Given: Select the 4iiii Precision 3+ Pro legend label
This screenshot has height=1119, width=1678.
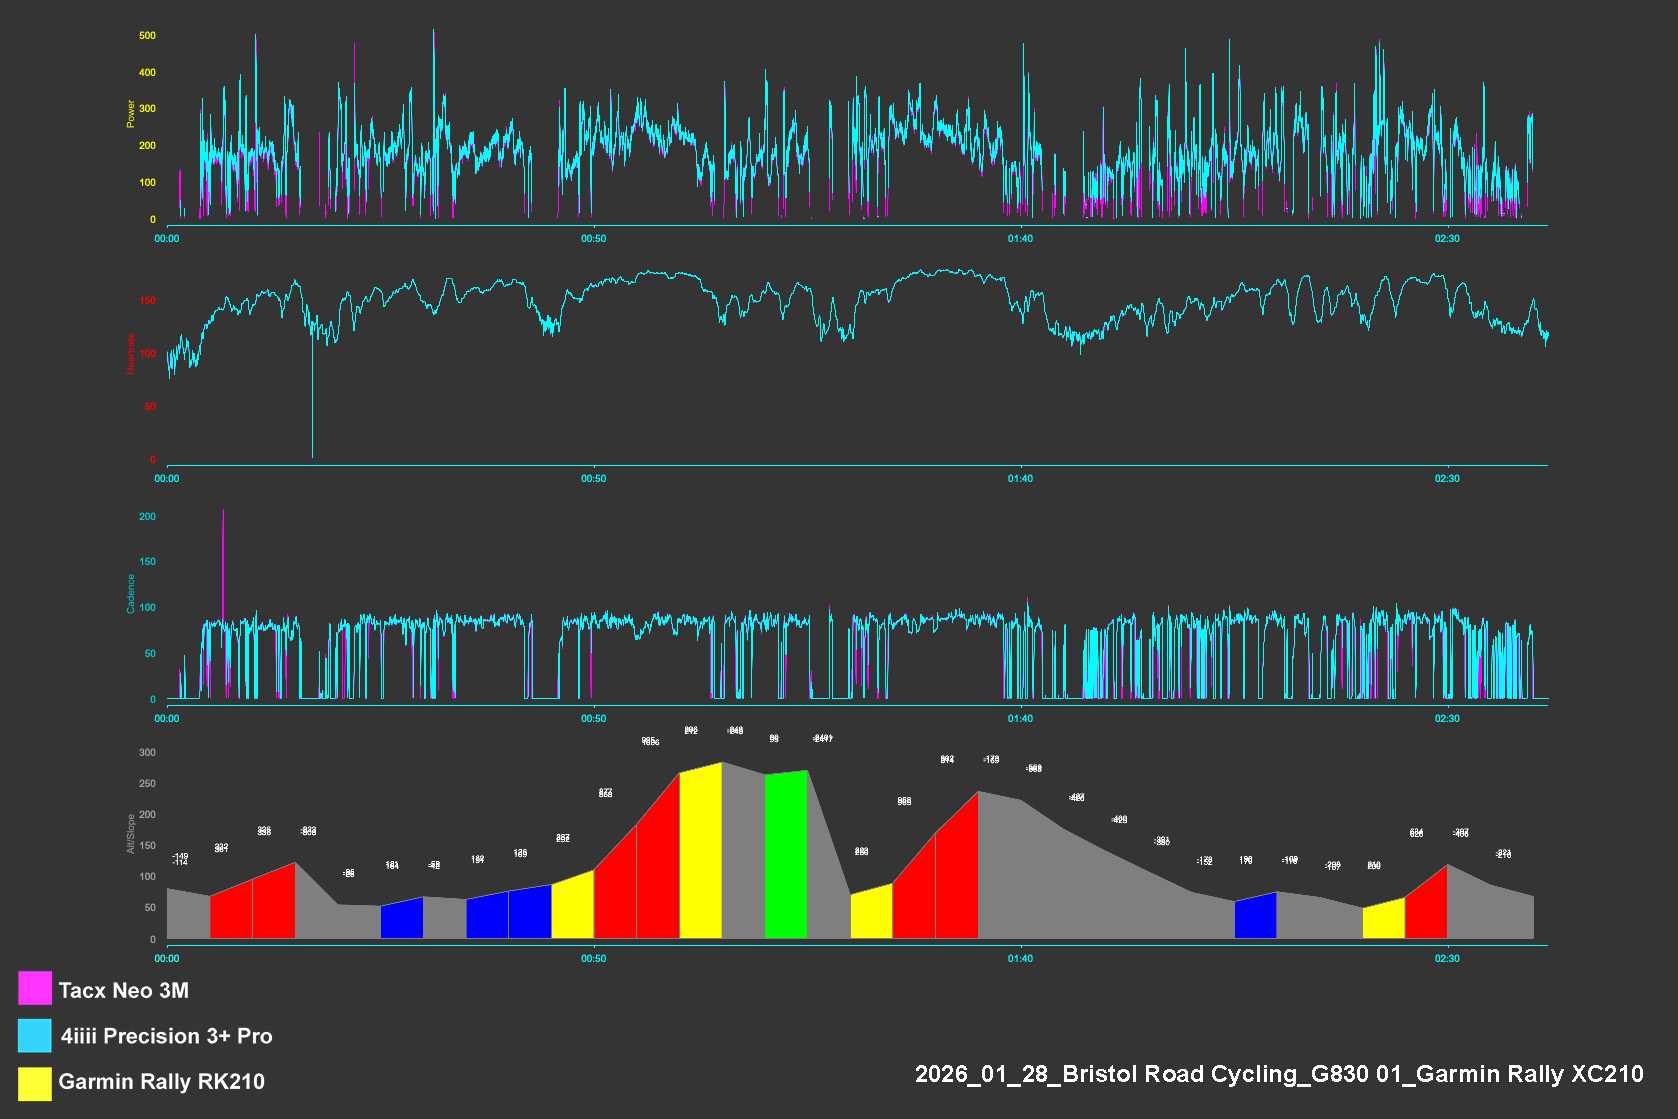Looking at the screenshot, I should pyautogui.click(x=166, y=1036).
